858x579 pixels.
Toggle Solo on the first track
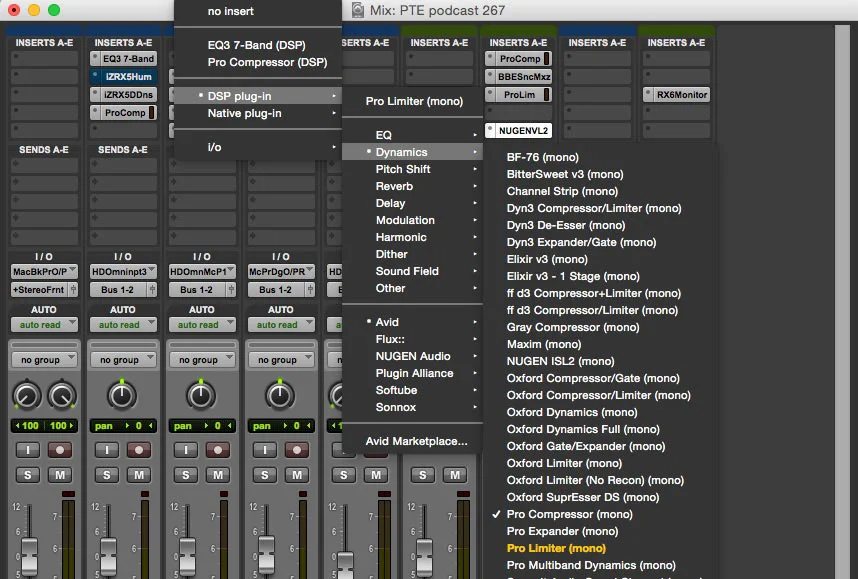pyautogui.click(x=28, y=475)
